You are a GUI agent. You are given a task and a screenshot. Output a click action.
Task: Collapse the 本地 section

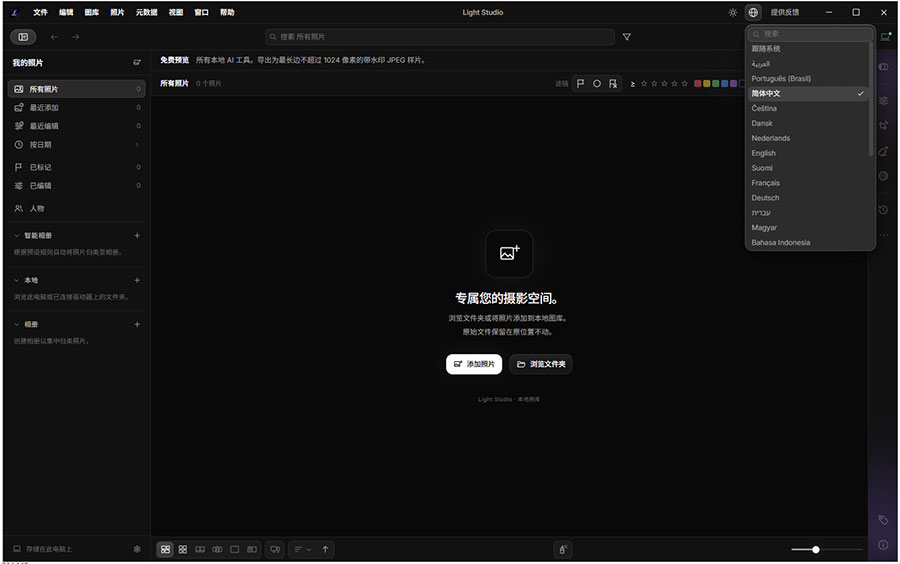pos(17,280)
